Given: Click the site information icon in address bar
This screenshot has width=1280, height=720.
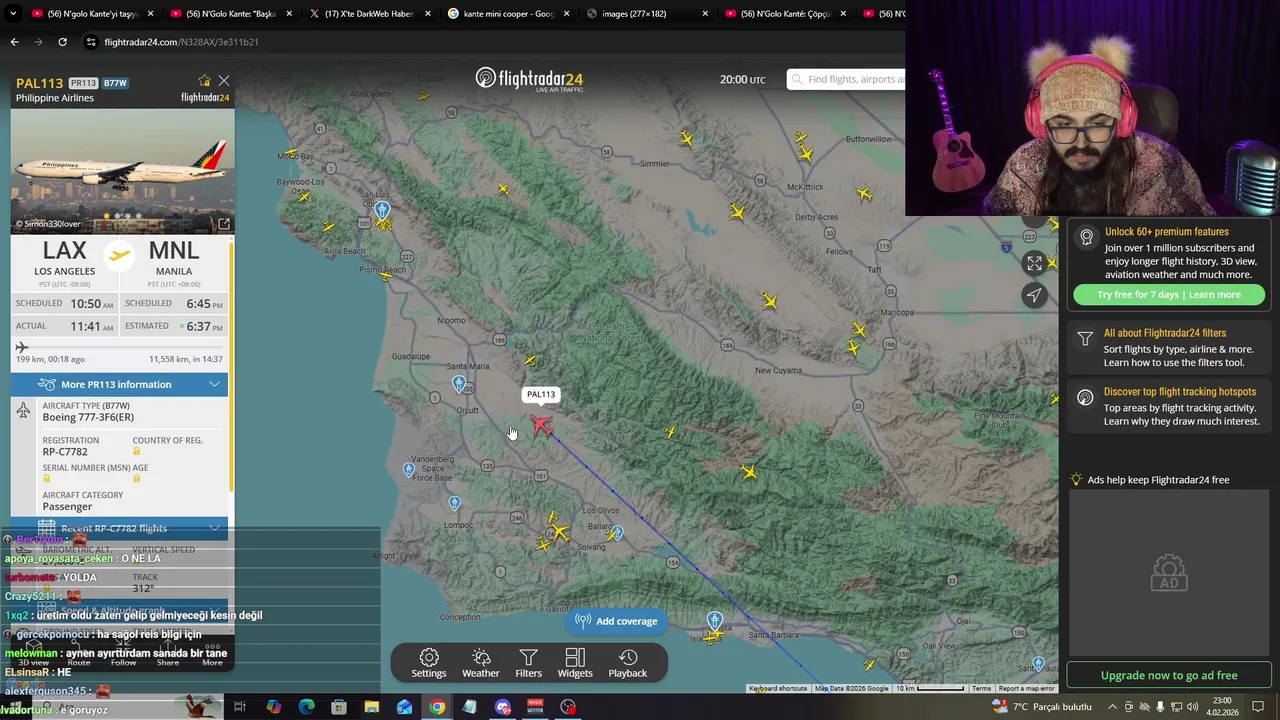Looking at the screenshot, I should pos(91,42).
